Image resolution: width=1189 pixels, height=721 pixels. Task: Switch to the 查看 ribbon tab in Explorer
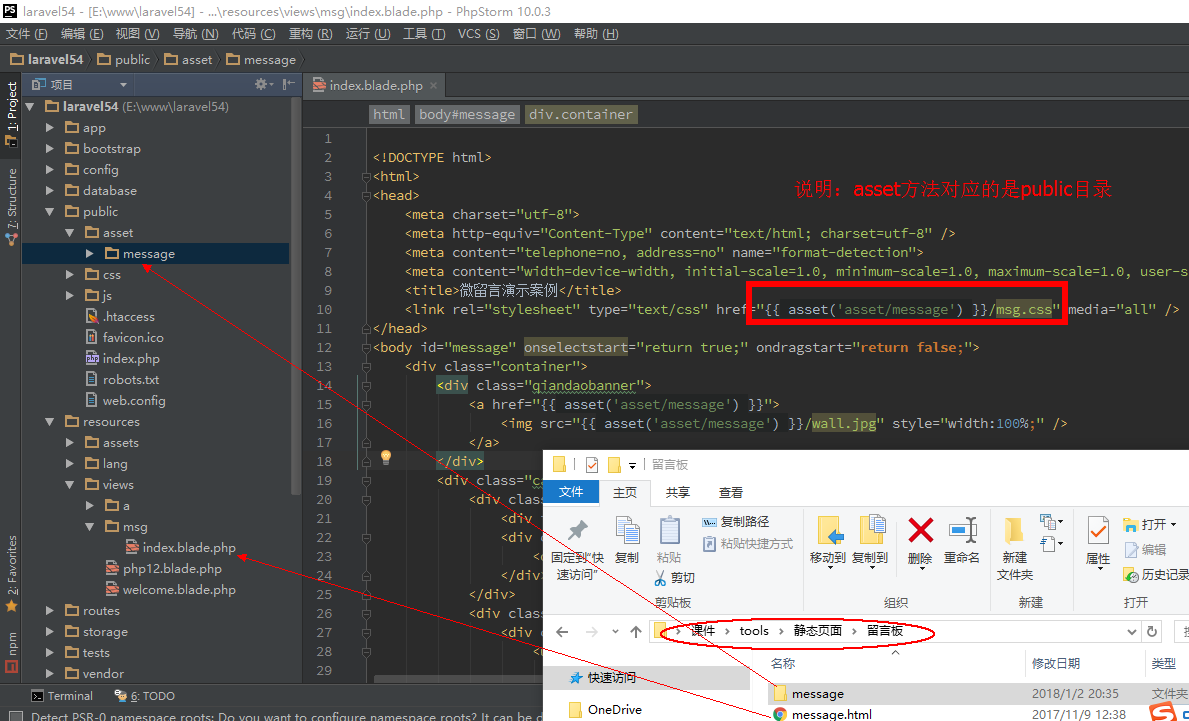tap(730, 492)
